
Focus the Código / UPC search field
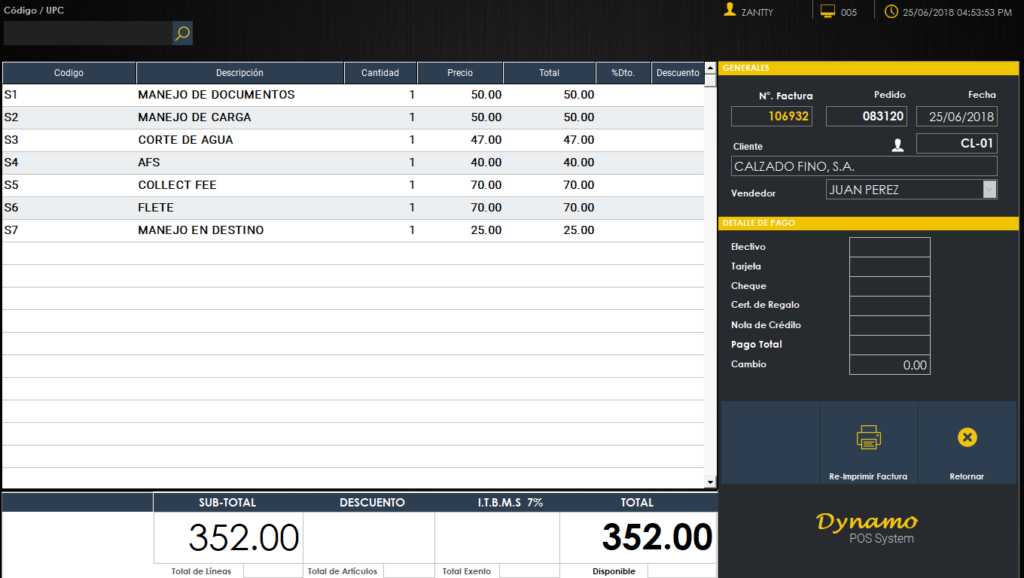click(x=87, y=33)
